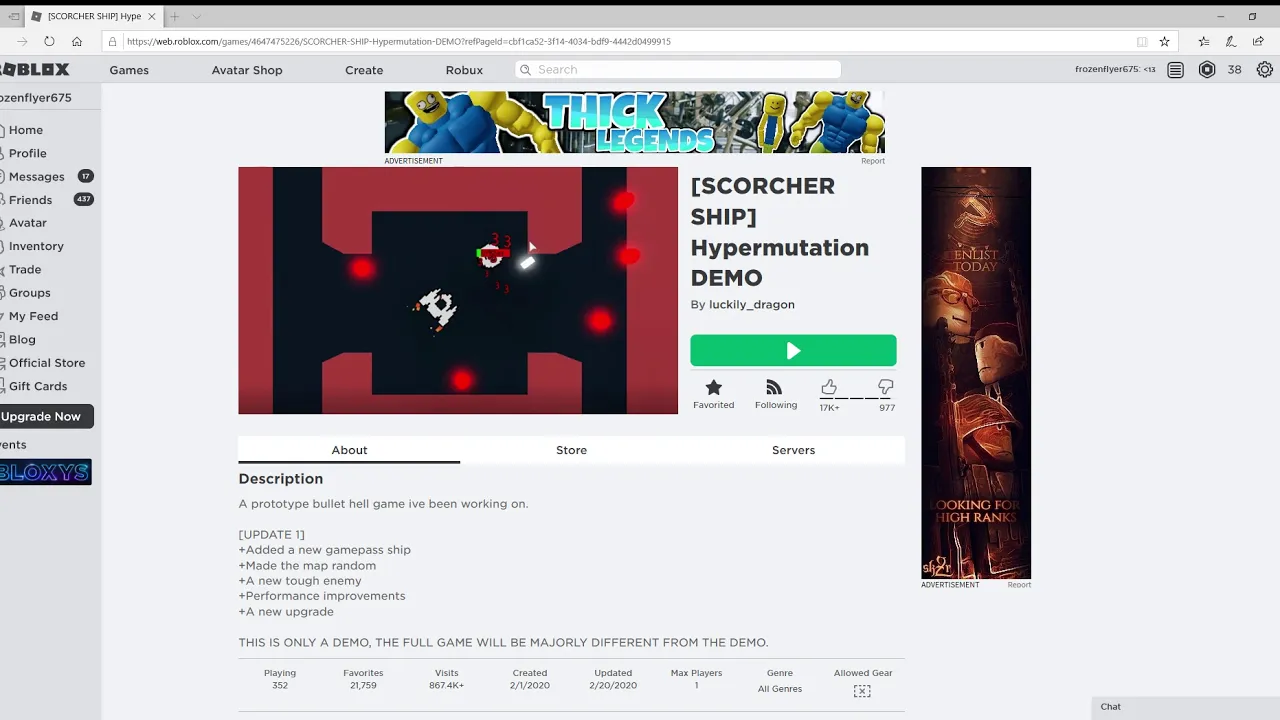Open Blog in sidebar
Screen dimensions: 1280x720
pyautogui.click(x=22, y=340)
